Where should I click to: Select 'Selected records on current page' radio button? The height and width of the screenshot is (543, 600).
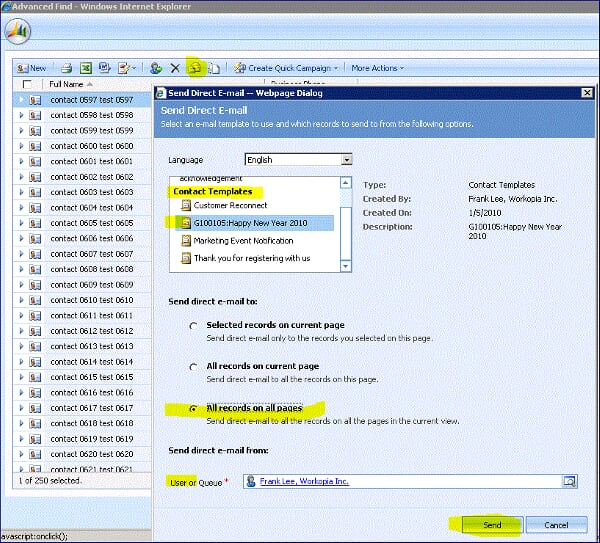pos(192,326)
